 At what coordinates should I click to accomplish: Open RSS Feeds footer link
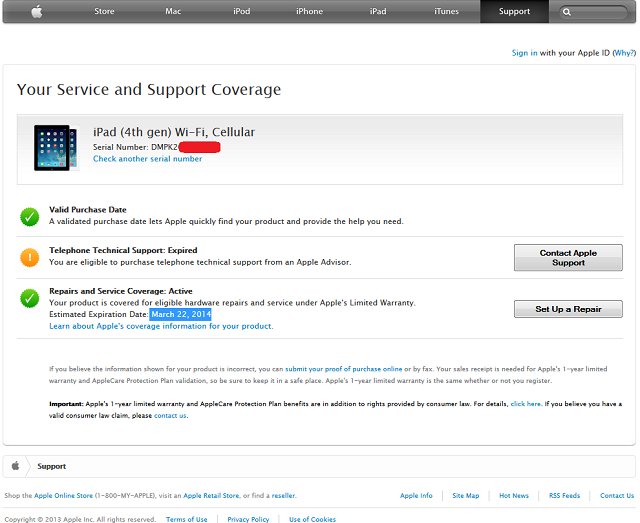[x=564, y=496]
